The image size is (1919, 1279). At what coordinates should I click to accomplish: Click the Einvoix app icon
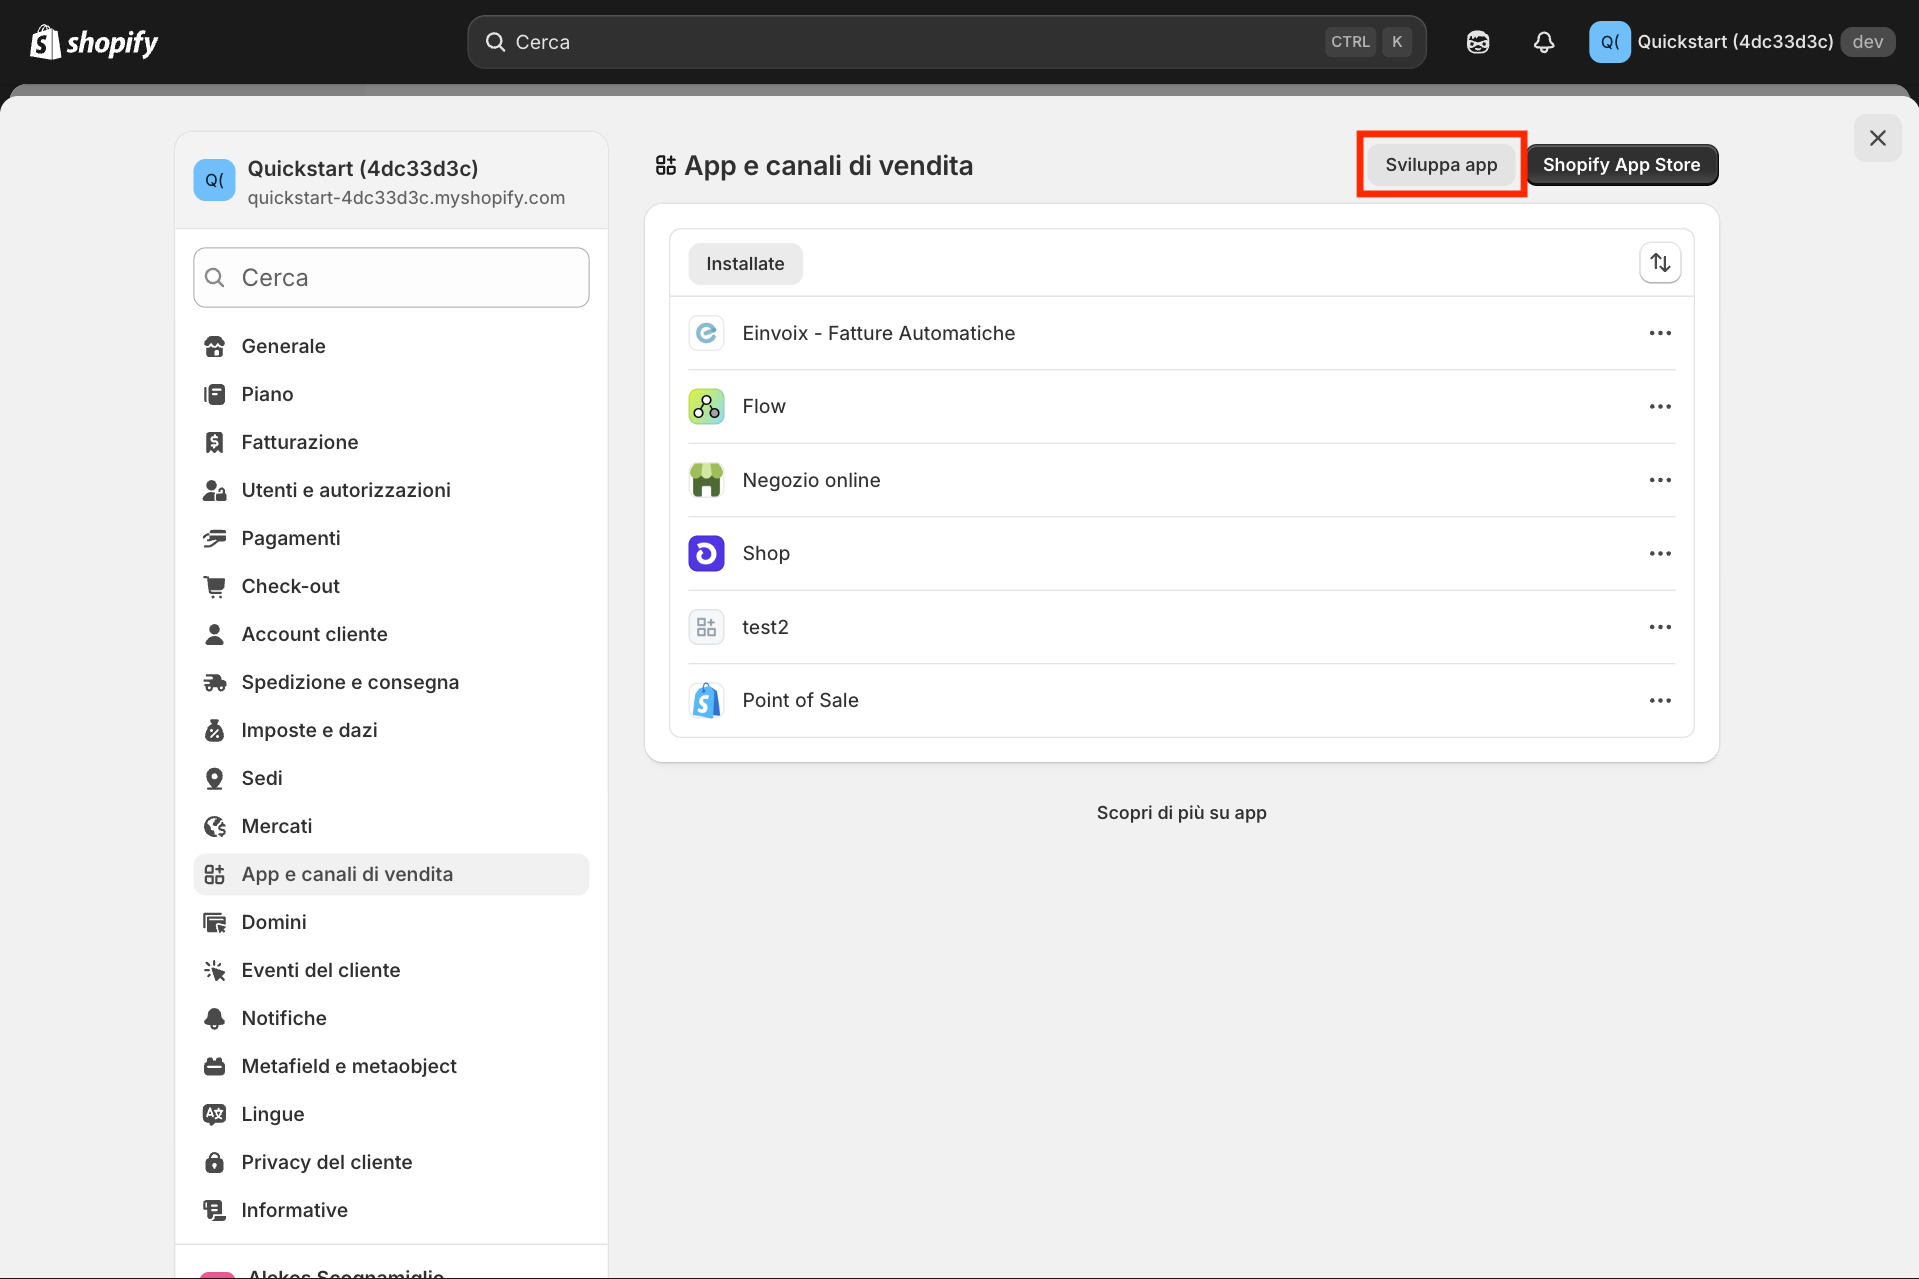click(x=706, y=333)
